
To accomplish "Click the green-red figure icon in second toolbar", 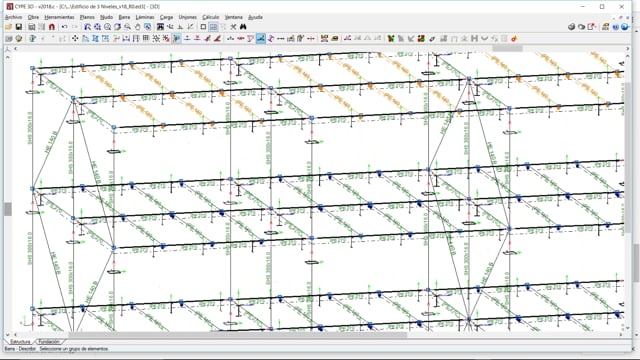I will [x=391, y=38].
